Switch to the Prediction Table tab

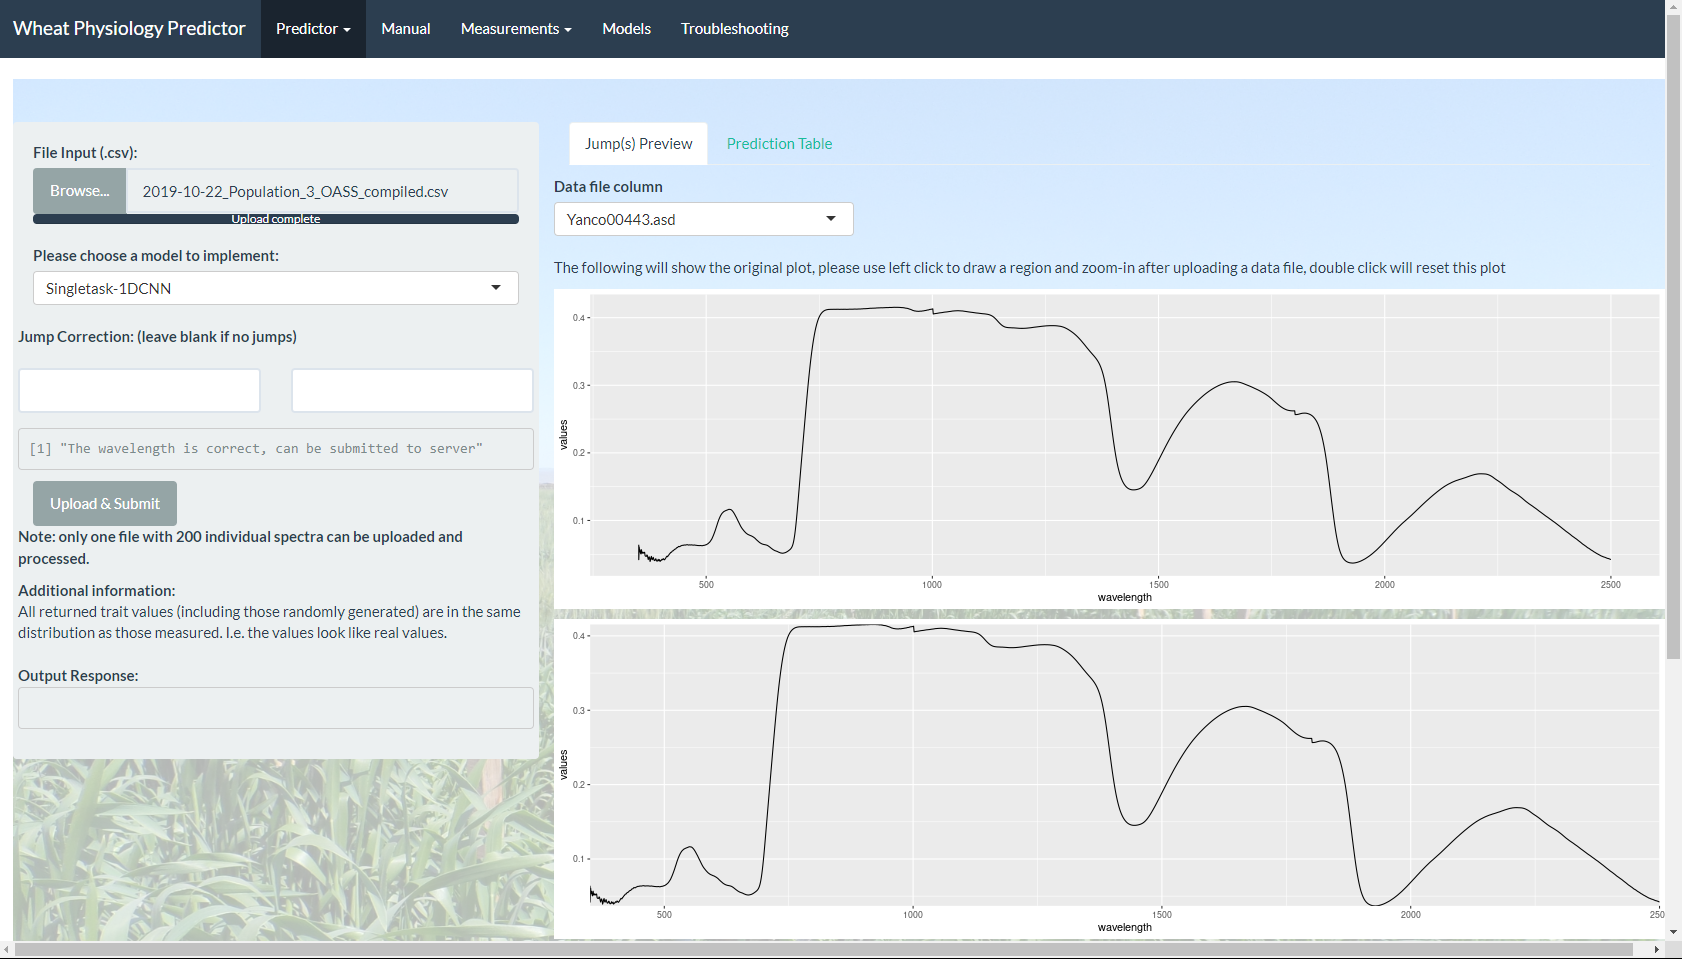click(779, 144)
